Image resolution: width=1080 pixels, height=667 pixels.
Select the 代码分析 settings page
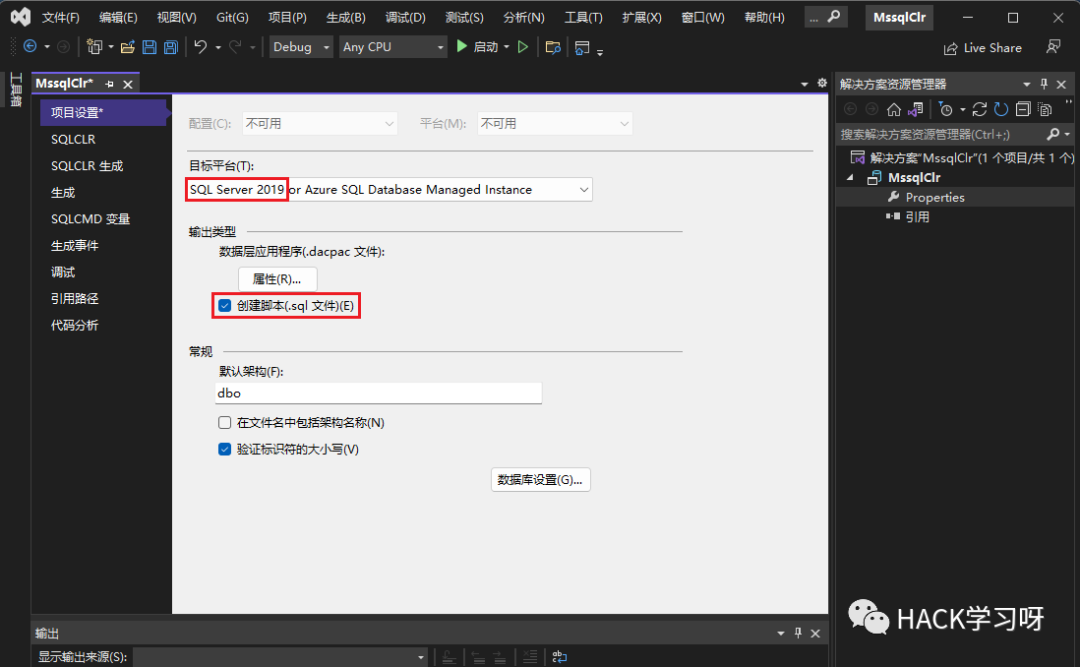tap(102, 325)
